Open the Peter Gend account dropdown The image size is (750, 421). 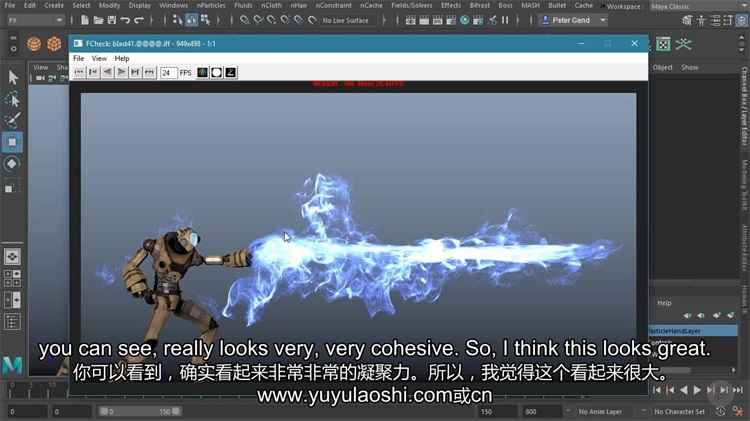pos(573,20)
